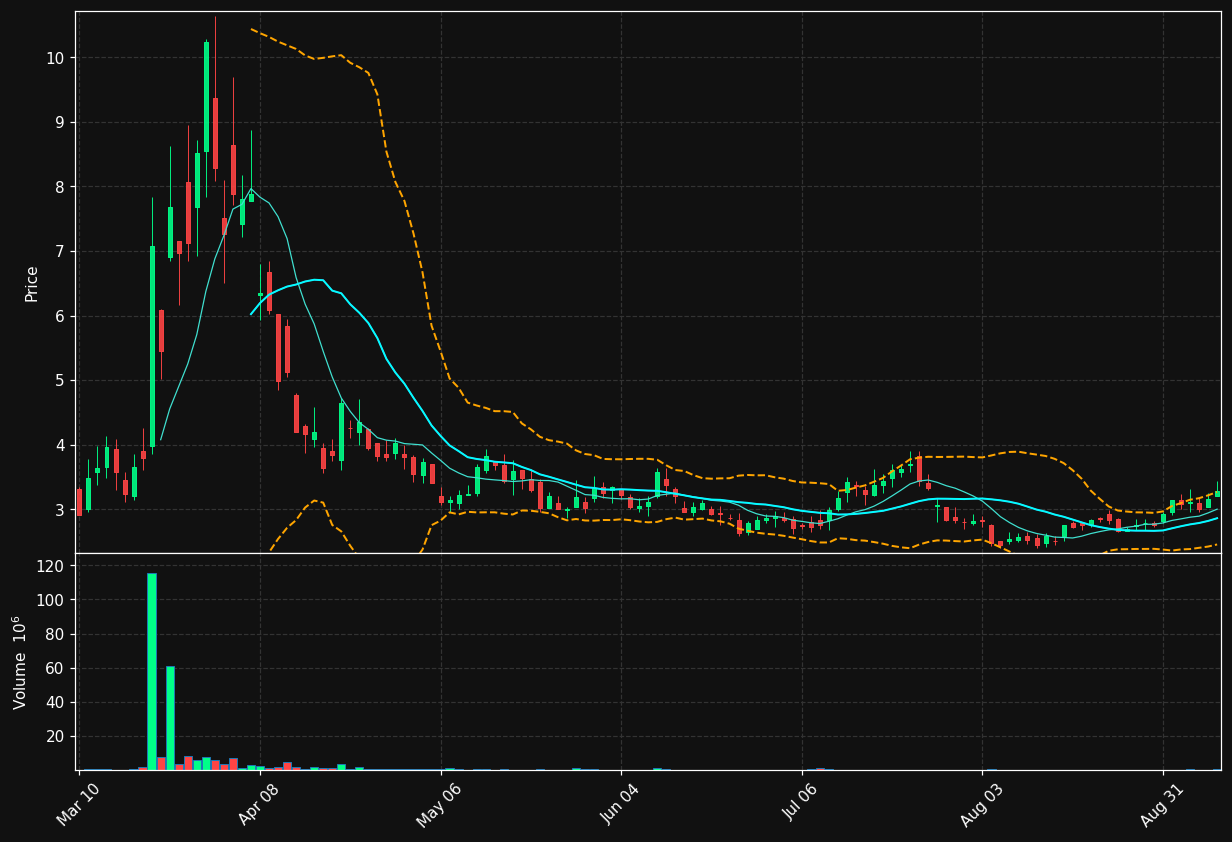Click the Price axis title
The width and height of the screenshot is (1232, 842).
(32, 283)
